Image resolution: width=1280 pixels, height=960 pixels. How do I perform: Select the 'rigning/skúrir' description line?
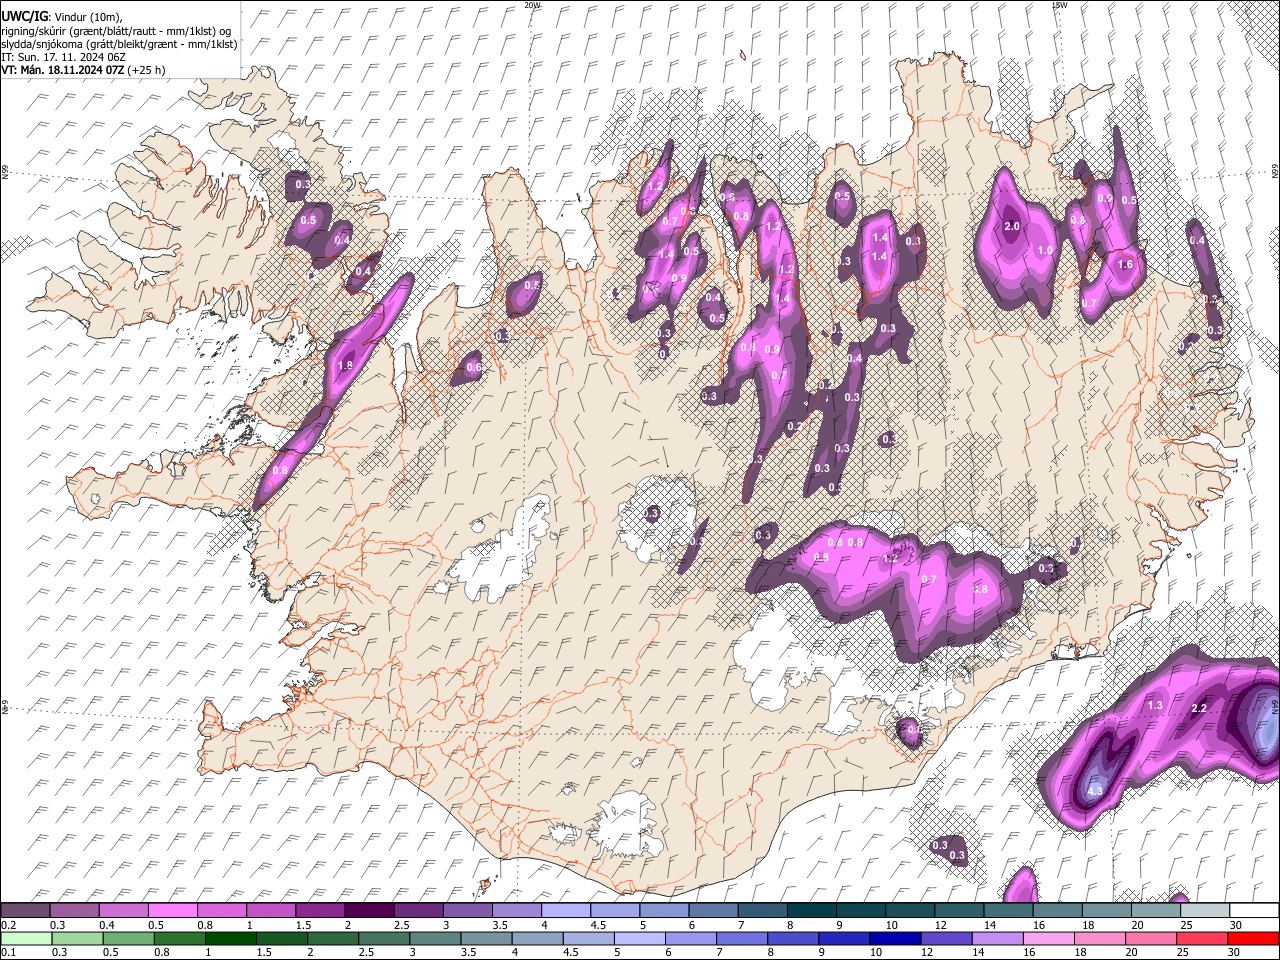tap(116, 31)
